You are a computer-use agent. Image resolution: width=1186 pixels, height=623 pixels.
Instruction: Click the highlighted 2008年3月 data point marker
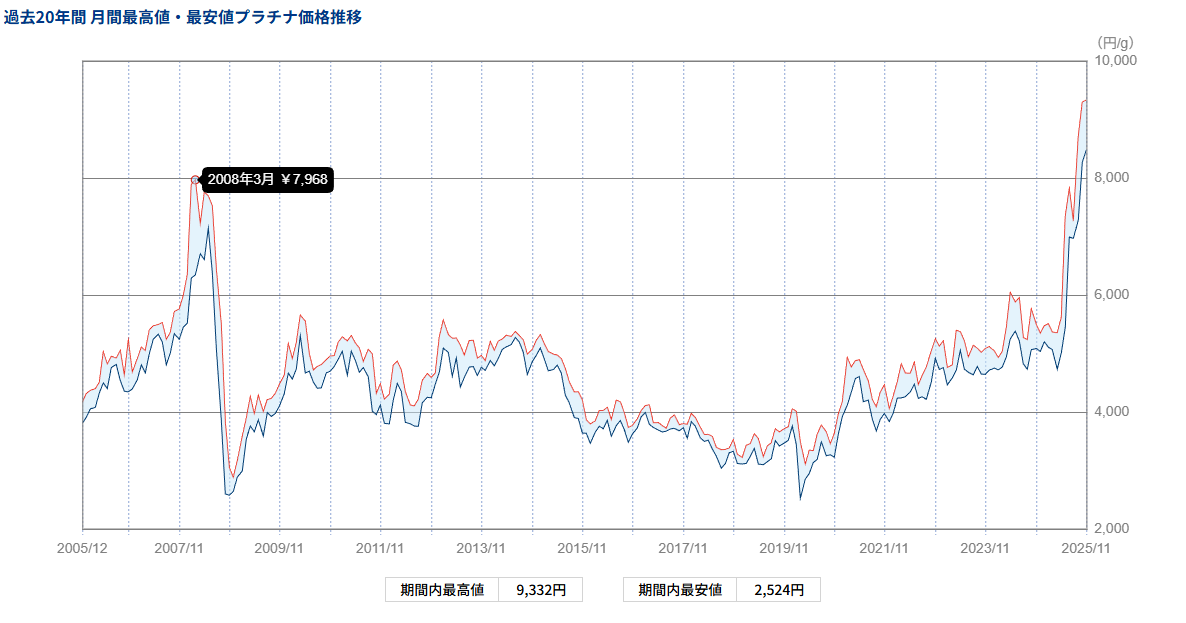click(195, 180)
